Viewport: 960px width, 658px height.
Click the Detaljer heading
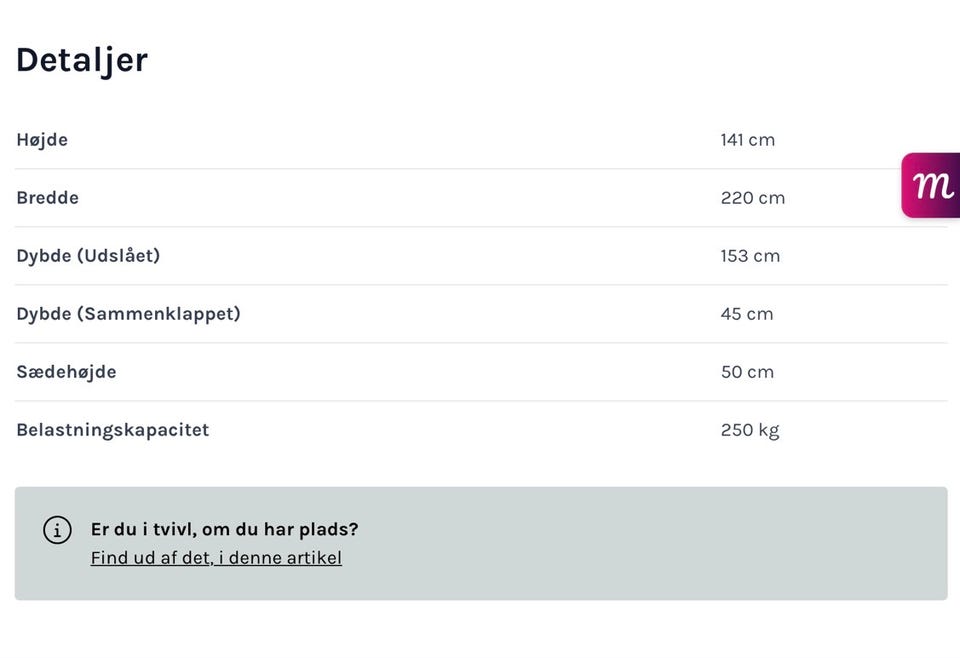pos(82,60)
